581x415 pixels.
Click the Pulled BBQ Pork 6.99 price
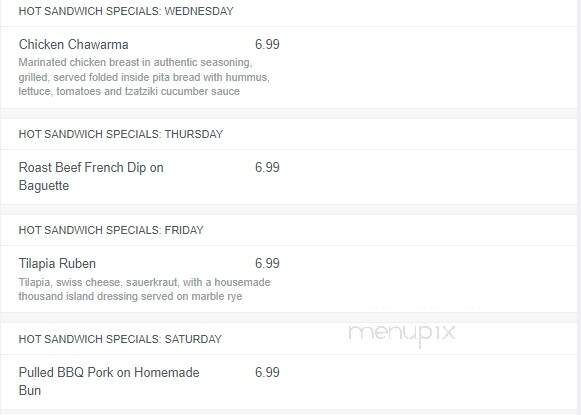267,372
